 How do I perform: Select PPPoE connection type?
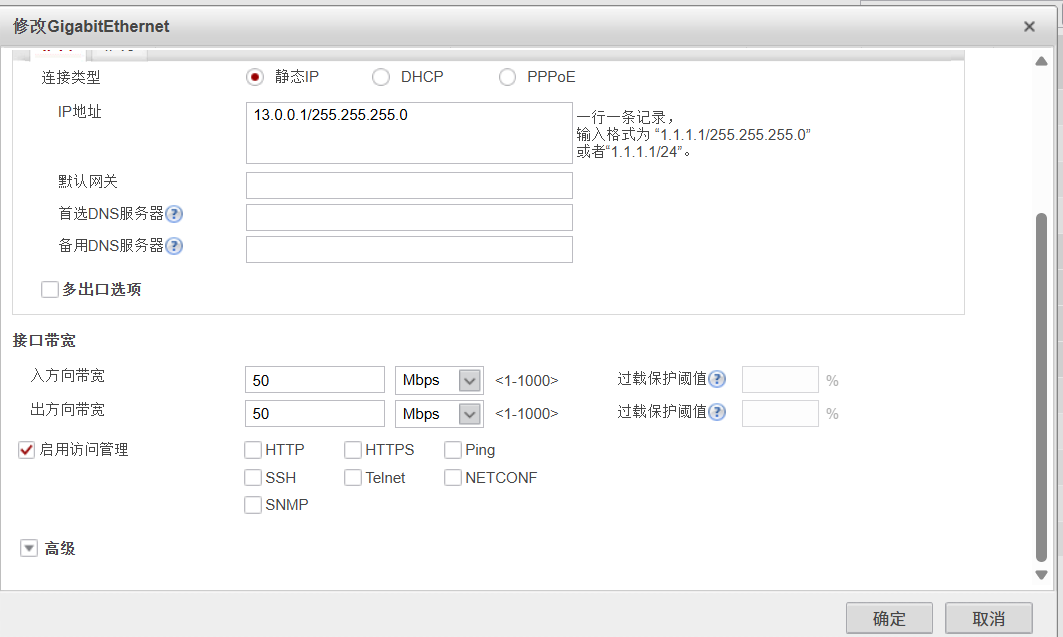tap(507, 77)
